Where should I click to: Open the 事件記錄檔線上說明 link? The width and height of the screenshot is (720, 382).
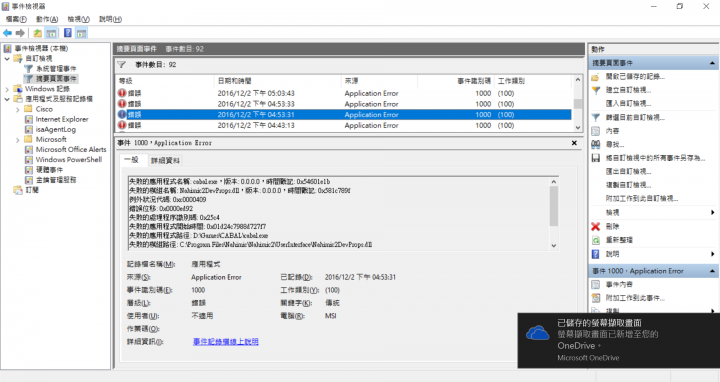pyautogui.click(x=225, y=342)
